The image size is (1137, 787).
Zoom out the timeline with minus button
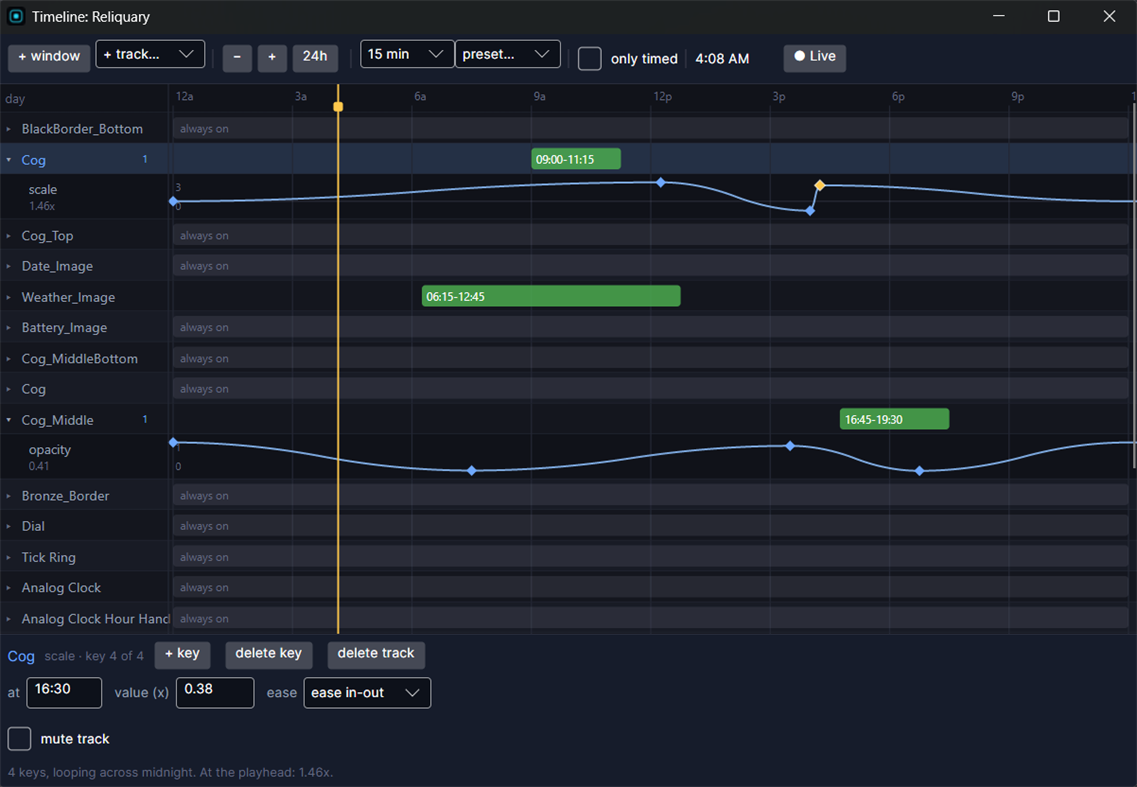pyautogui.click(x=237, y=57)
